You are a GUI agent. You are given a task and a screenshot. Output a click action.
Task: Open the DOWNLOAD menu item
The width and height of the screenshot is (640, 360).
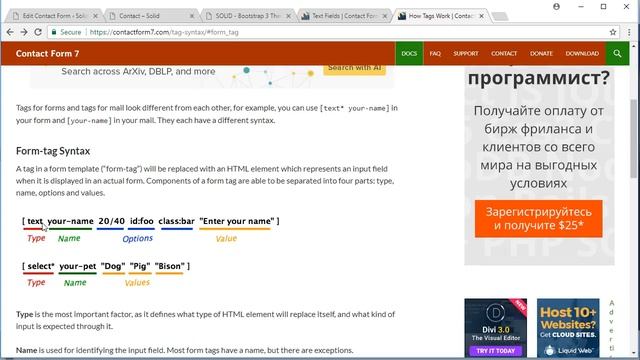click(582, 53)
